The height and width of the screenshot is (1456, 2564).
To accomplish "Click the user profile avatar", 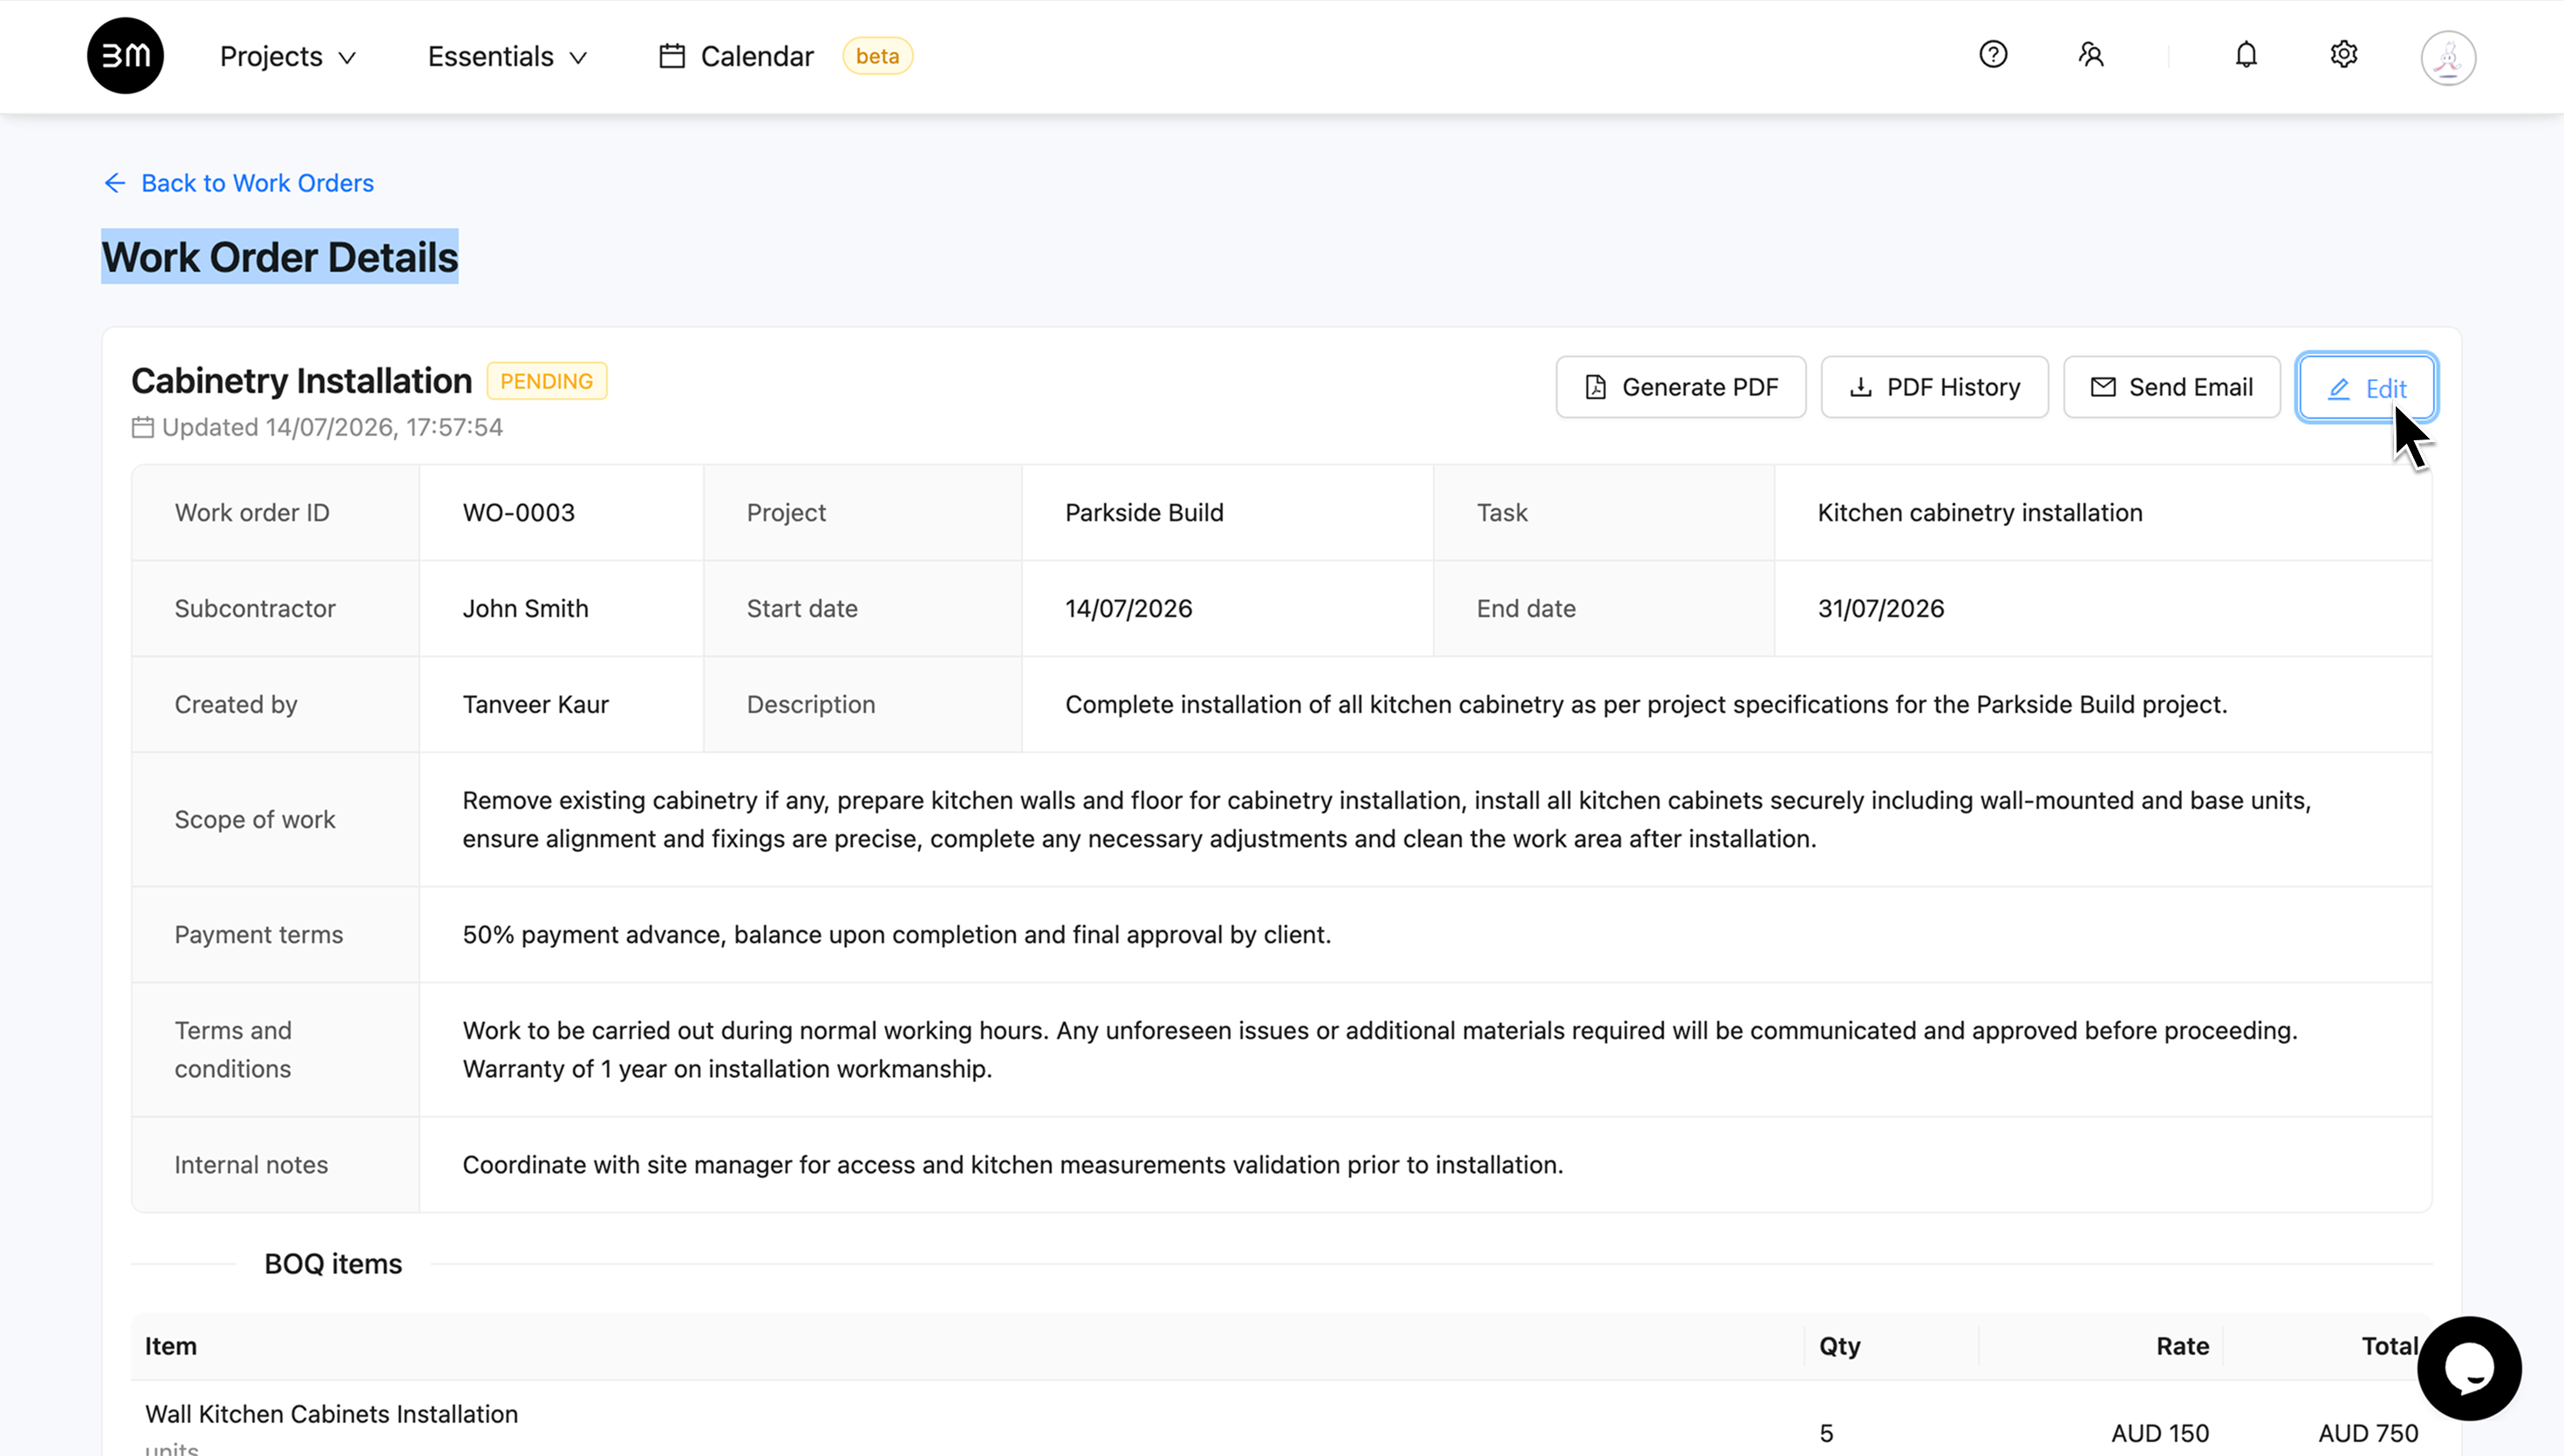I will pyautogui.click(x=2448, y=58).
